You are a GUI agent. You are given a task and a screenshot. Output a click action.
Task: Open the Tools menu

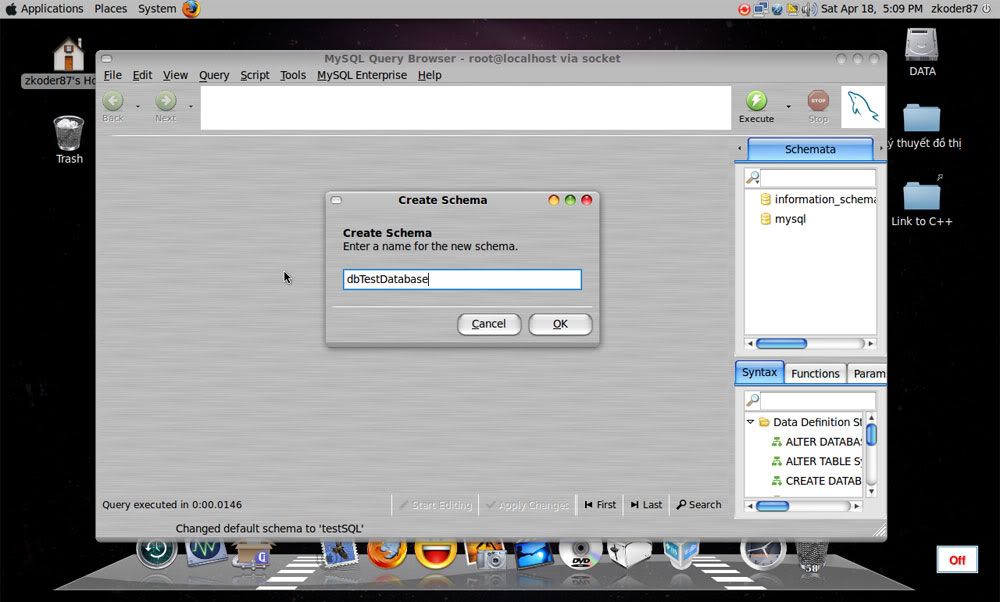293,75
